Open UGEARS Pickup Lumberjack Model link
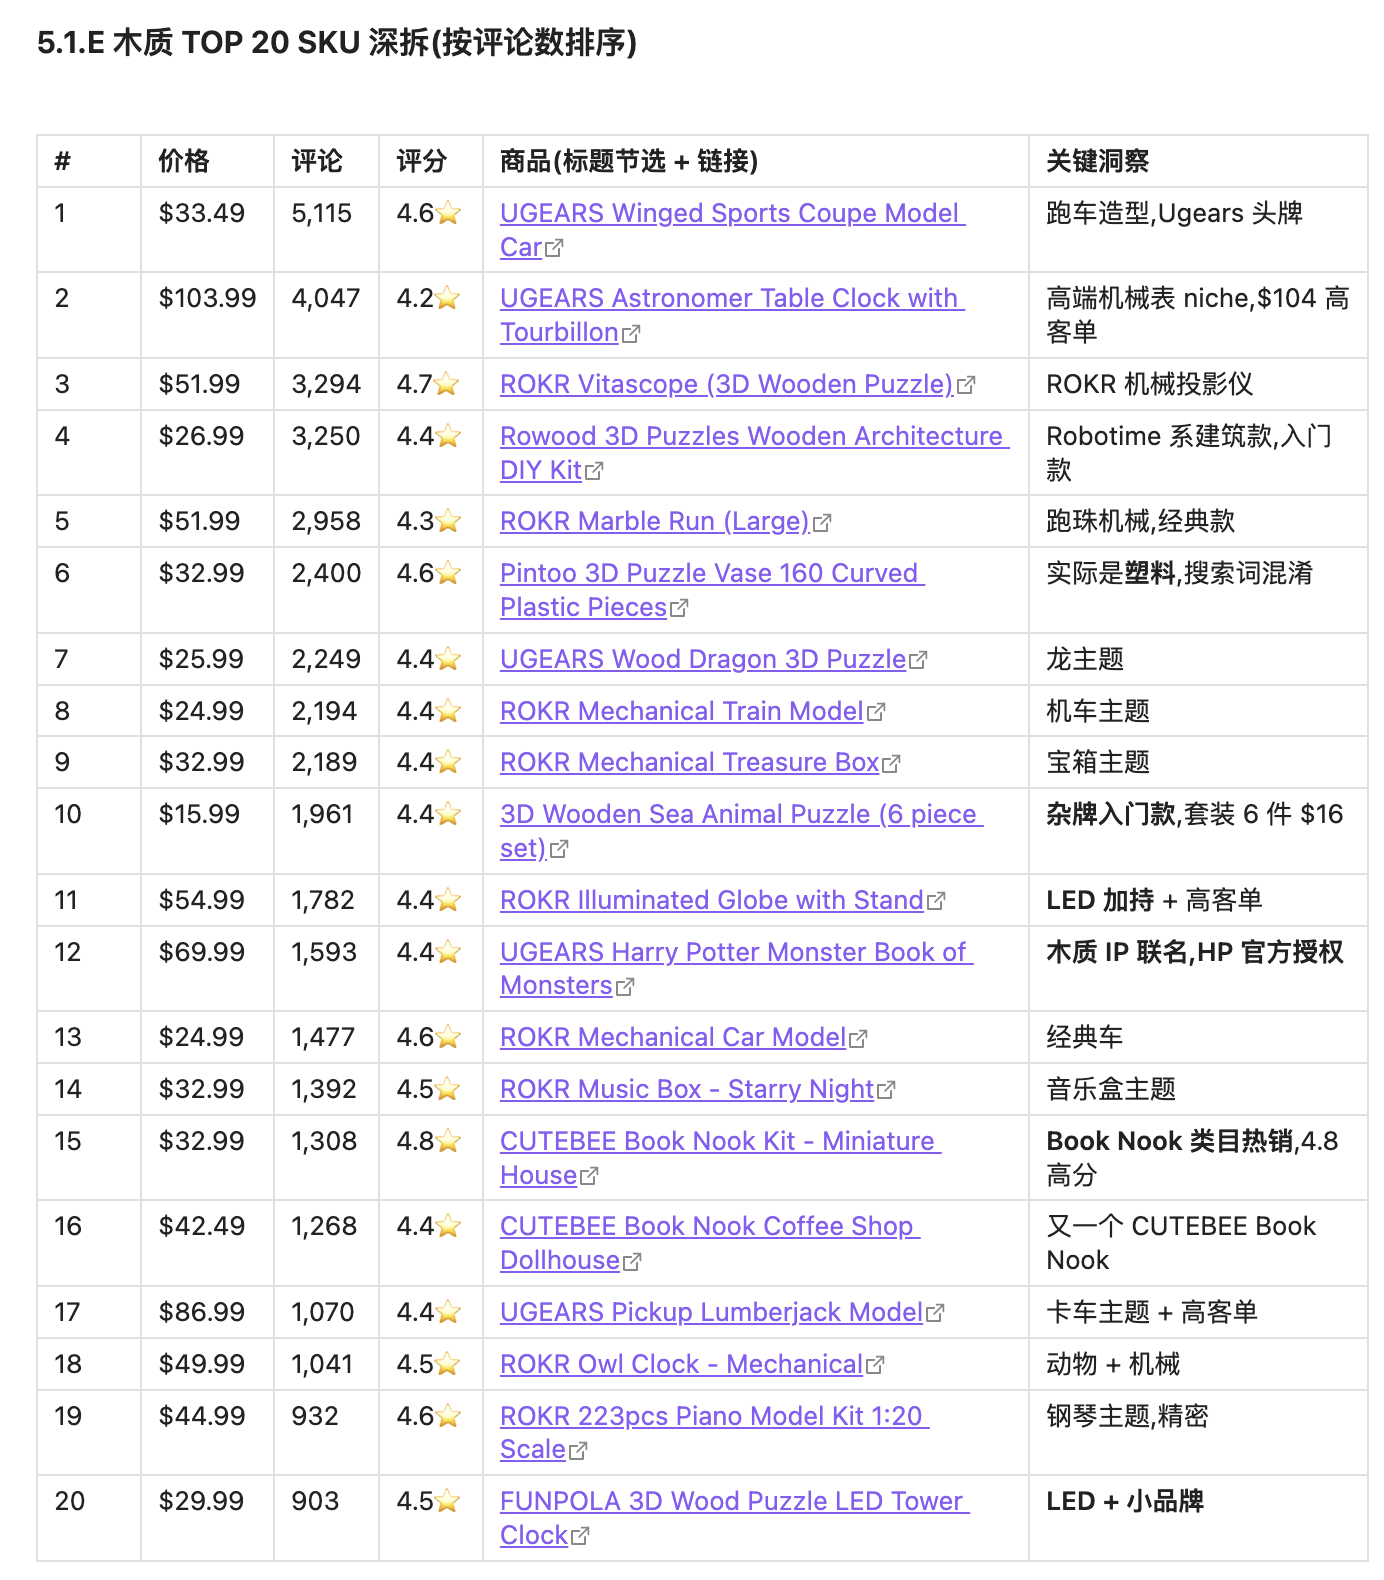Screen dimensions: 1384x1580 [711, 1312]
